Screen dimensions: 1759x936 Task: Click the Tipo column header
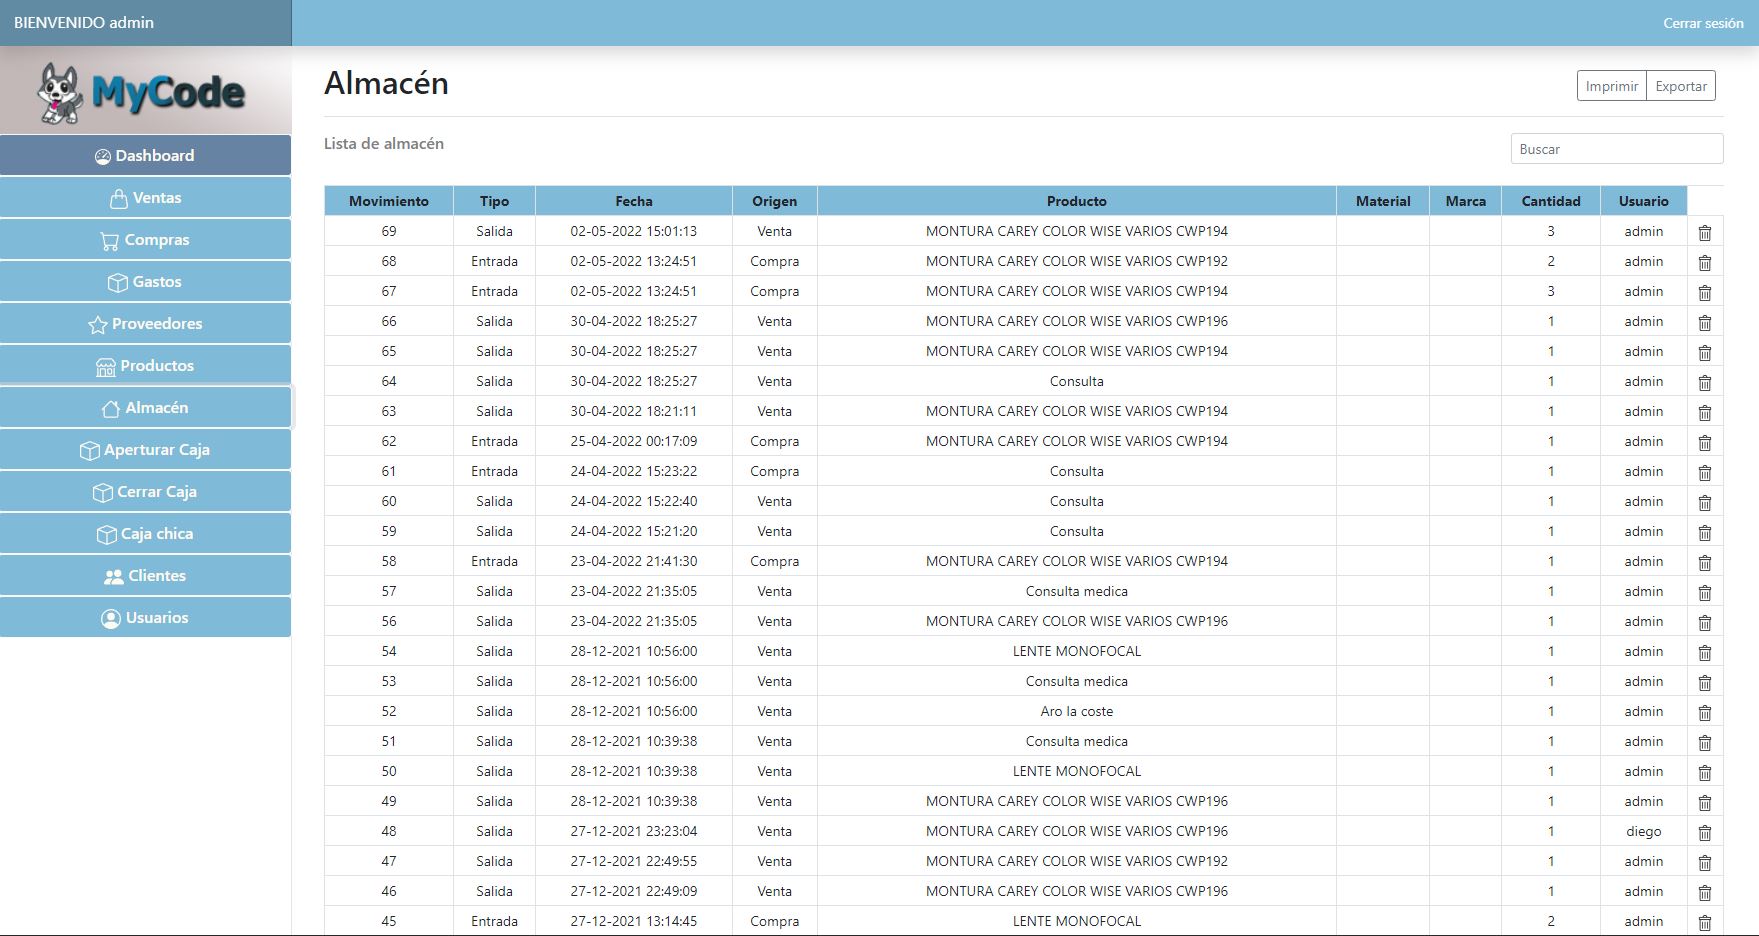(494, 201)
